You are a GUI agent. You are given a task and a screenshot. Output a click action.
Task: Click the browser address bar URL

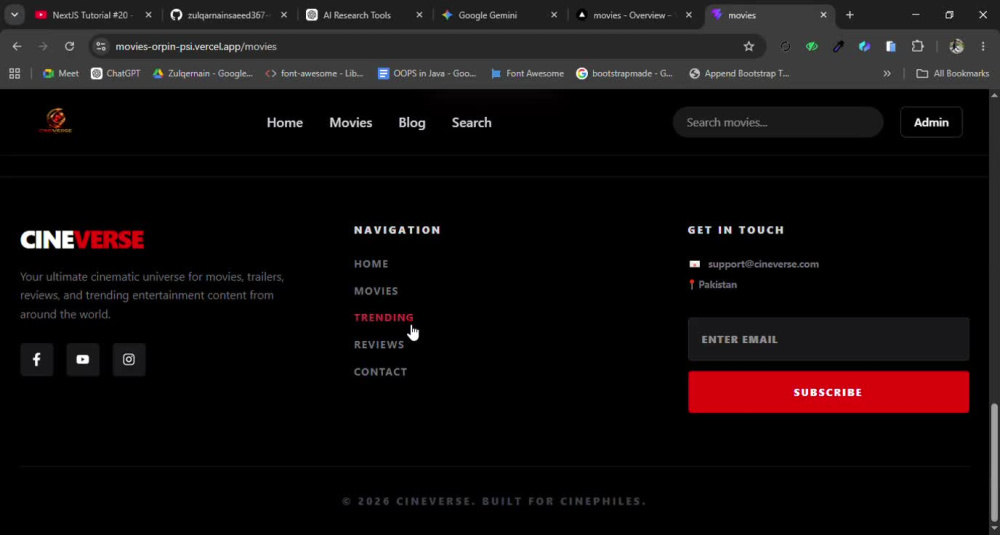(196, 47)
